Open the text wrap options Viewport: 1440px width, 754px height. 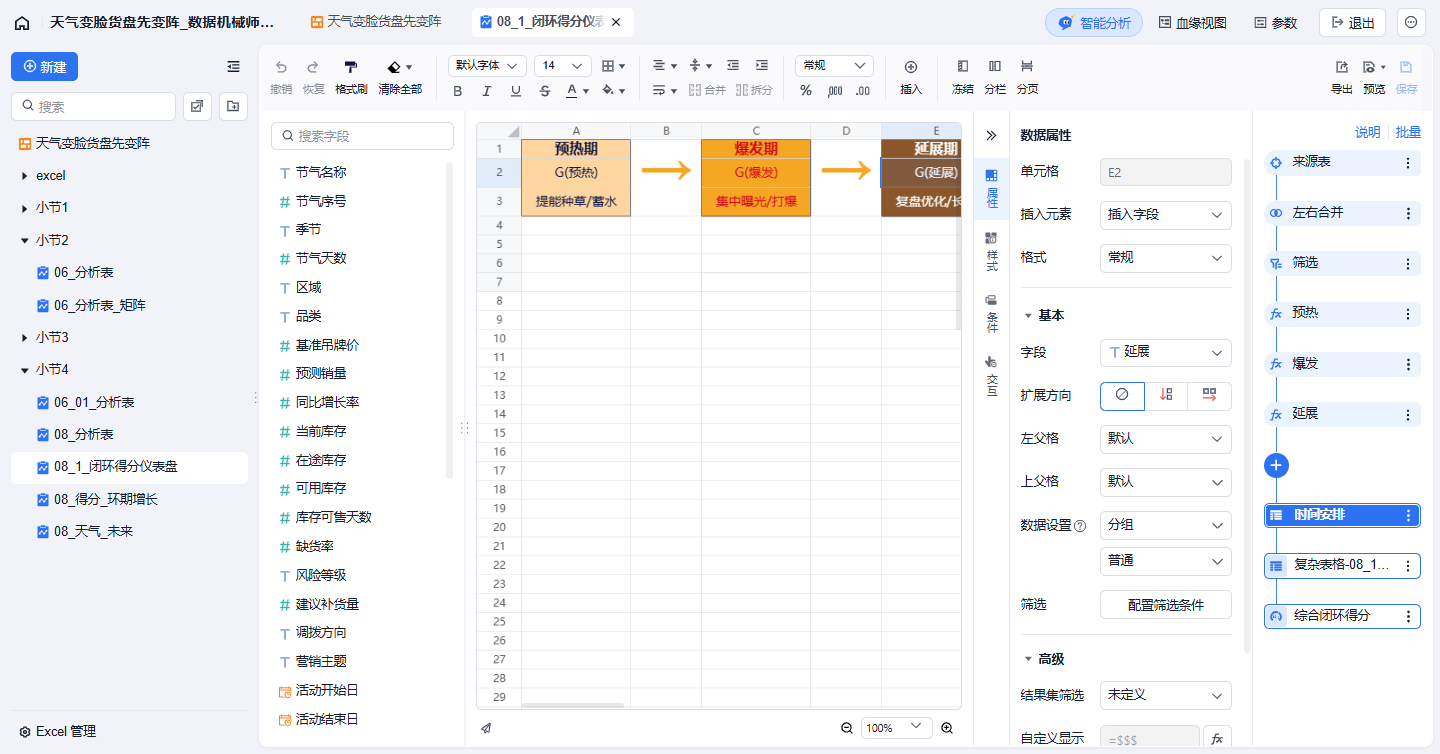(665, 91)
